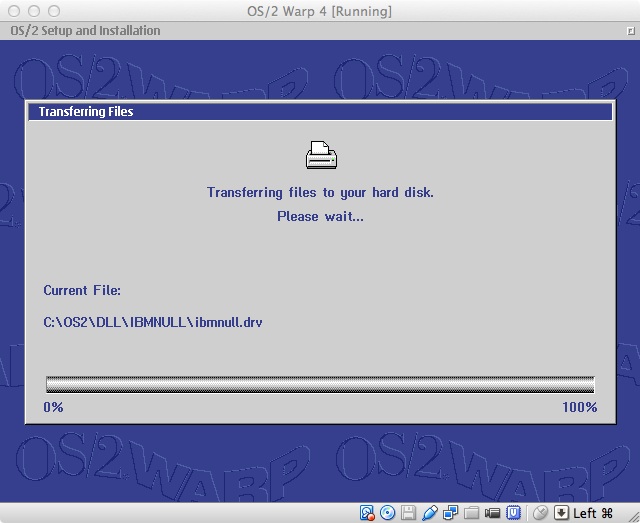Click the keyboard capture arrow icon
The height and width of the screenshot is (523, 640).
561,513
